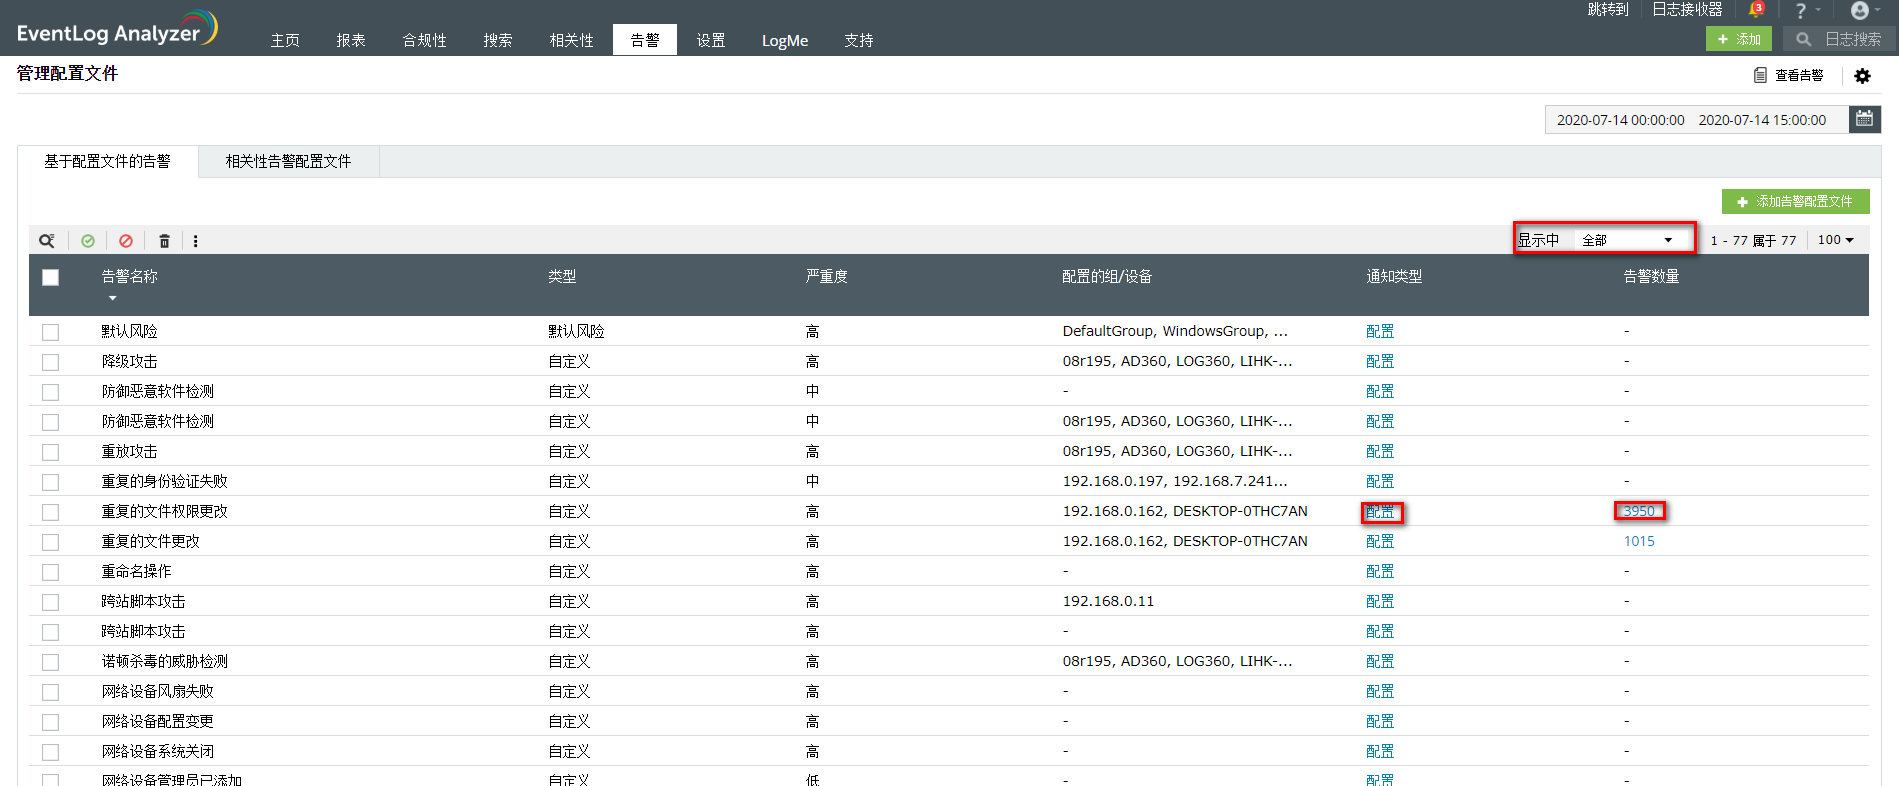Toggle the select-all checkbox in table header
Image resolution: width=1899 pixels, height=786 pixels.
coord(51,277)
